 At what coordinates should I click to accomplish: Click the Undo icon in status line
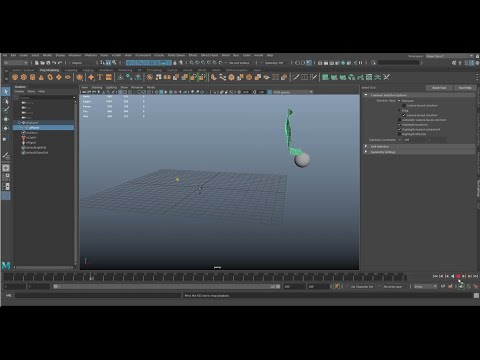54,63
